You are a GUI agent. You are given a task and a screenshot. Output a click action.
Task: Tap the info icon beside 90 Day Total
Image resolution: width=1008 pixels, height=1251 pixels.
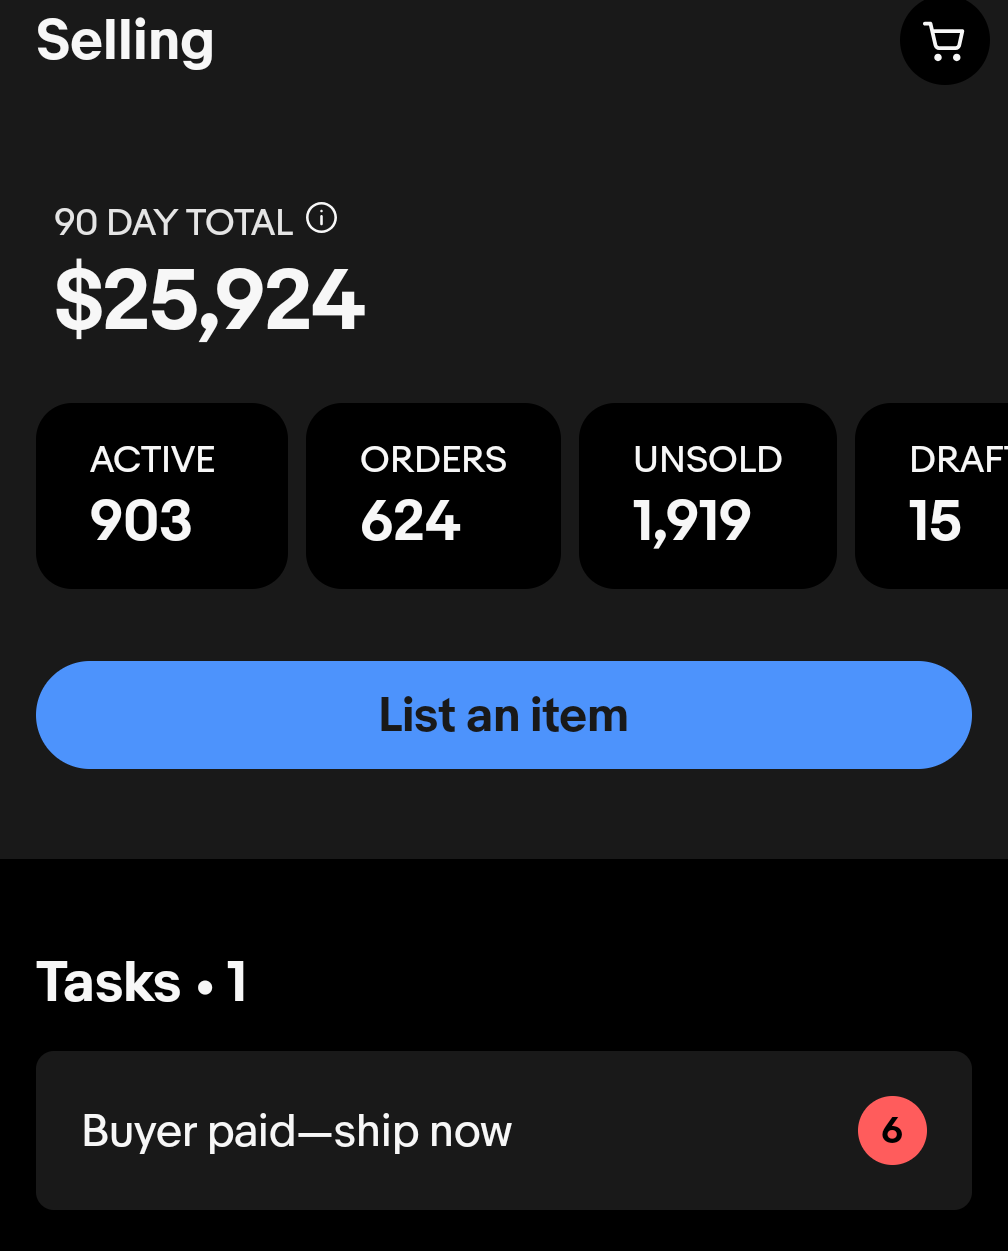tap(321, 217)
